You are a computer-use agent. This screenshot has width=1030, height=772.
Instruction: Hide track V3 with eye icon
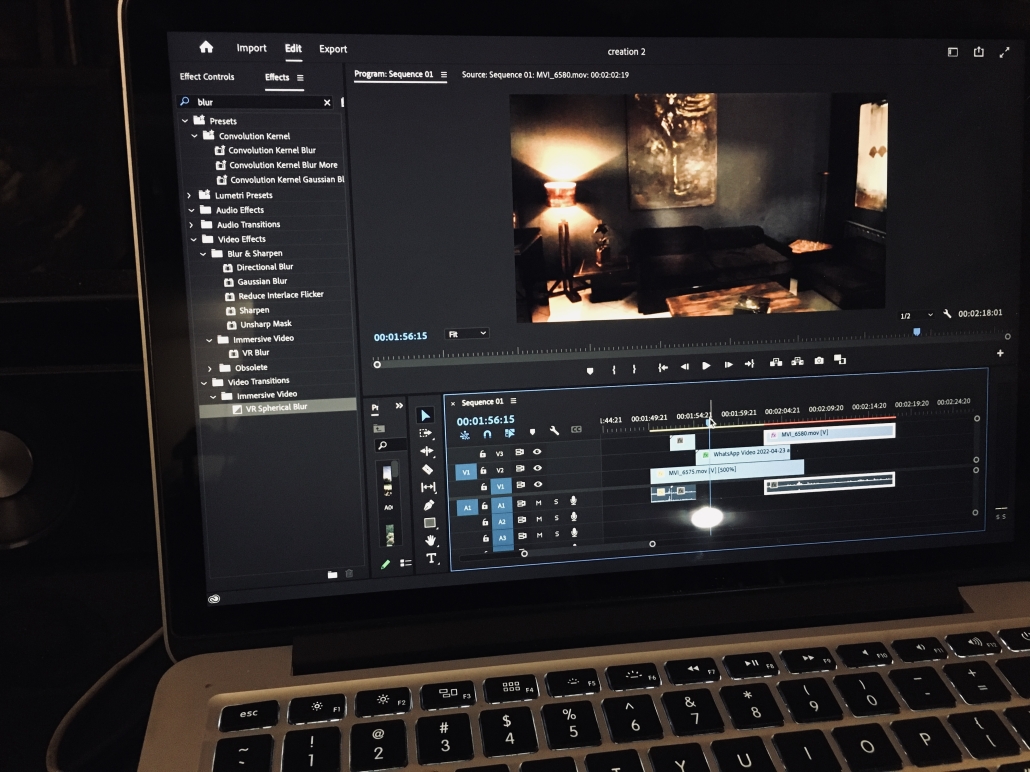point(537,452)
